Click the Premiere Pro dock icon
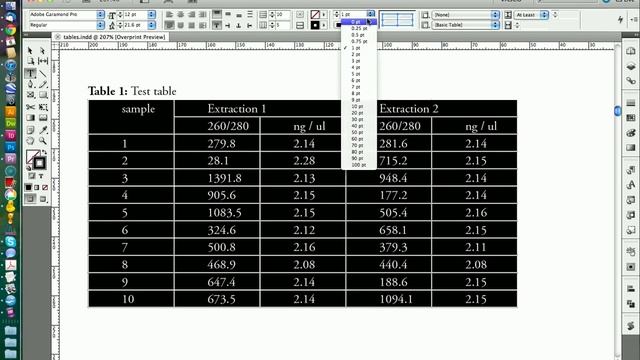Screen dimensions: 640x360 [10, 159]
